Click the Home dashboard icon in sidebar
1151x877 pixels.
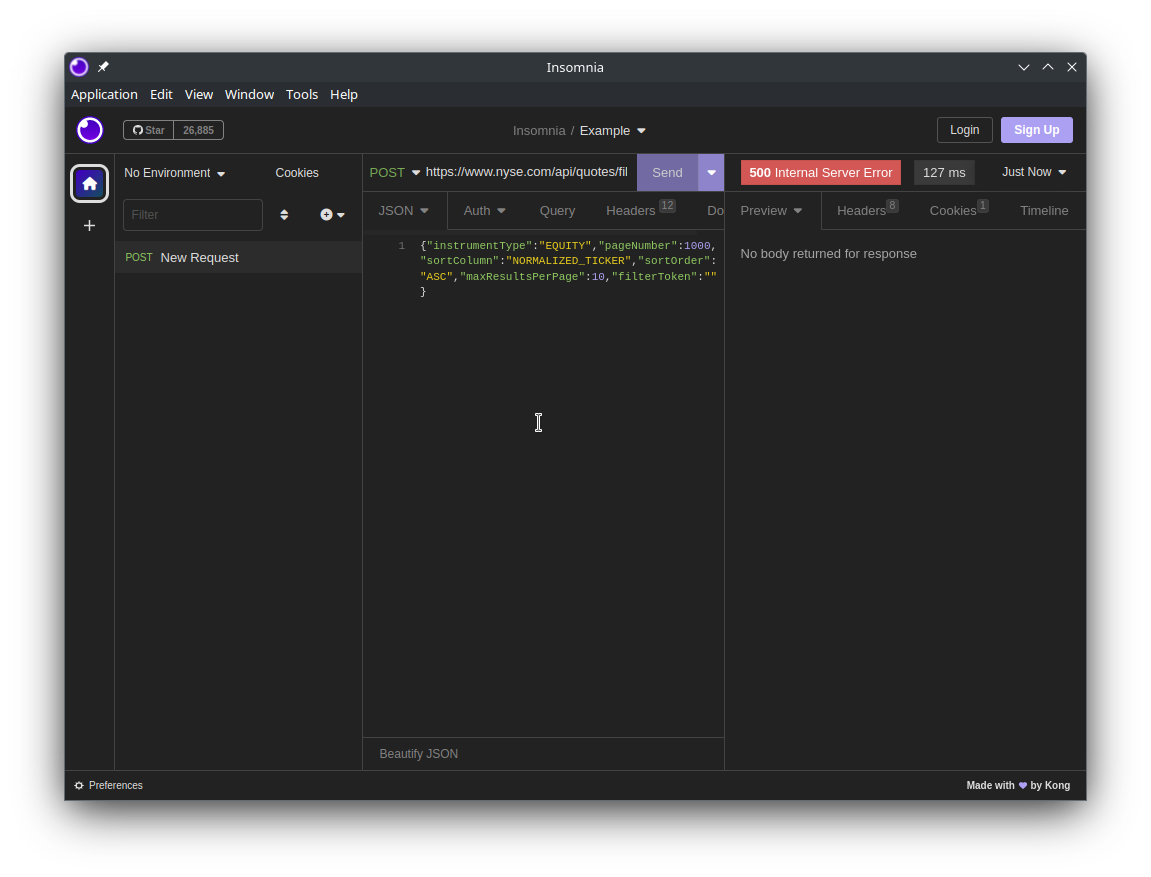pyautogui.click(x=90, y=183)
